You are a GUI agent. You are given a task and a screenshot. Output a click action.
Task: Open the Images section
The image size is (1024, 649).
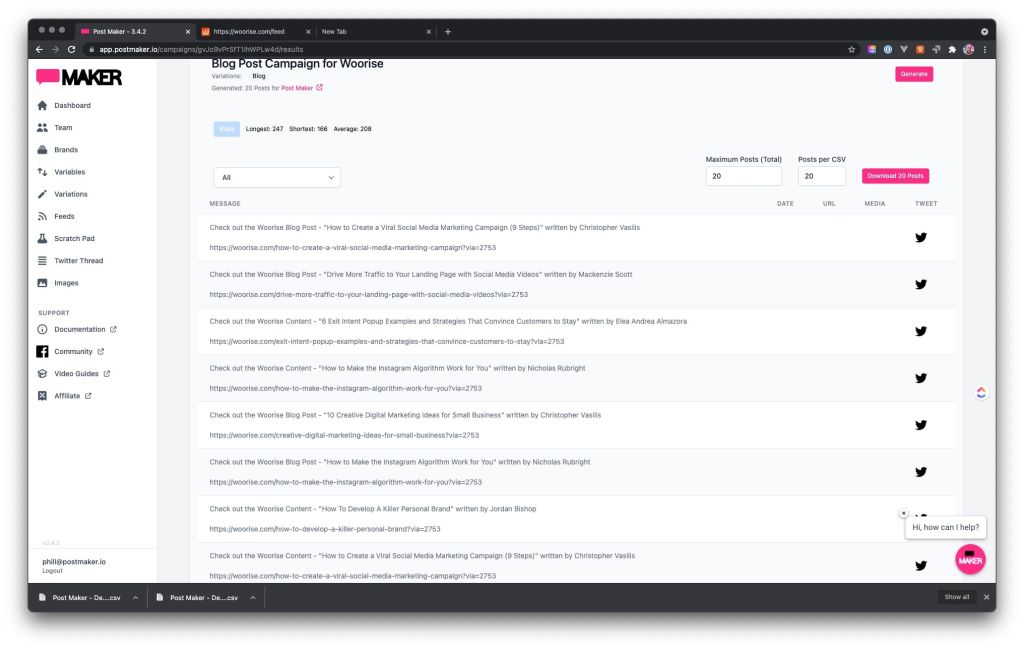click(x=58, y=283)
